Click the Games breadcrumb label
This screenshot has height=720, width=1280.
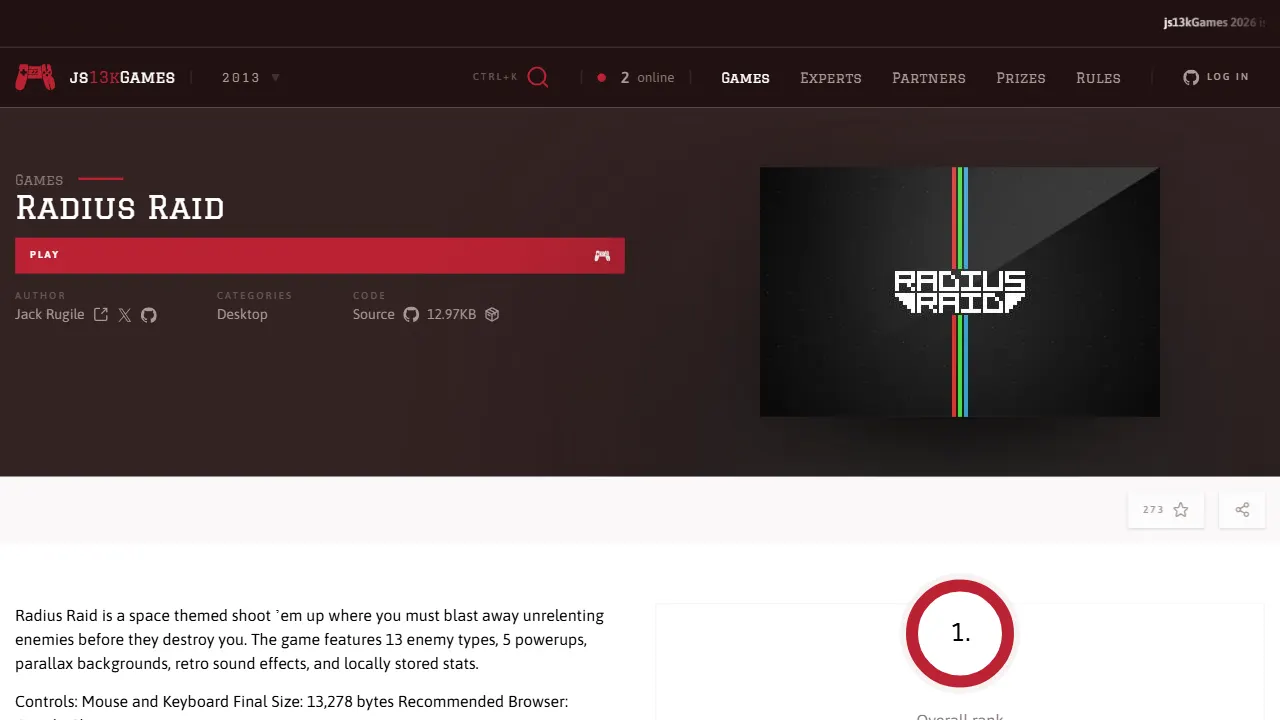pyautogui.click(x=39, y=180)
